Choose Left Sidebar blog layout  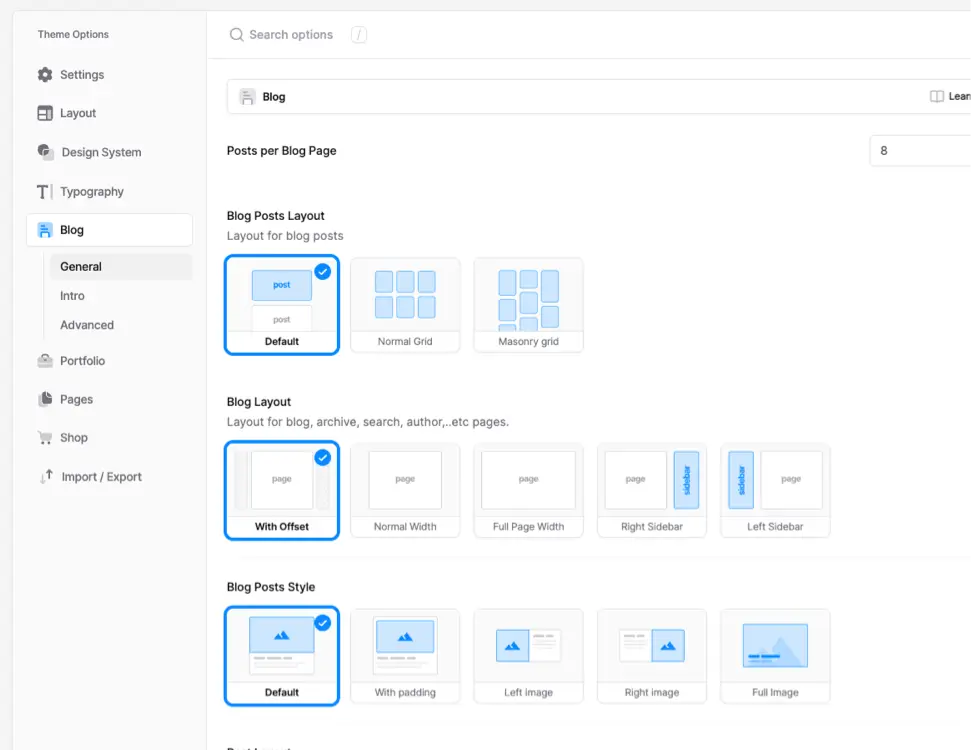click(775, 490)
